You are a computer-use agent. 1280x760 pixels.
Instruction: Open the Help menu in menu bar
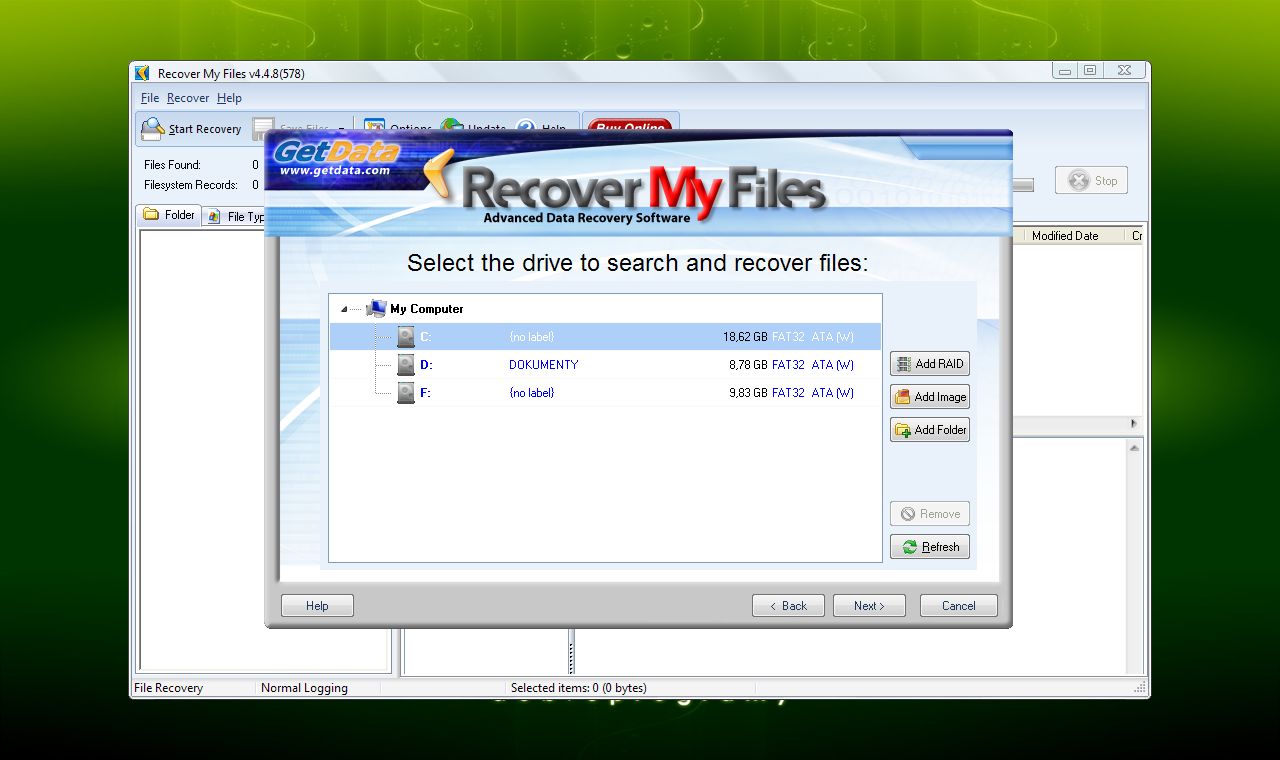tap(229, 98)
